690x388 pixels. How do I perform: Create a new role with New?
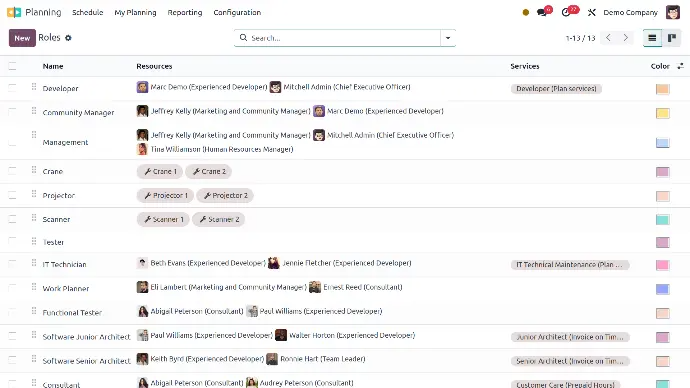(22, 38)
